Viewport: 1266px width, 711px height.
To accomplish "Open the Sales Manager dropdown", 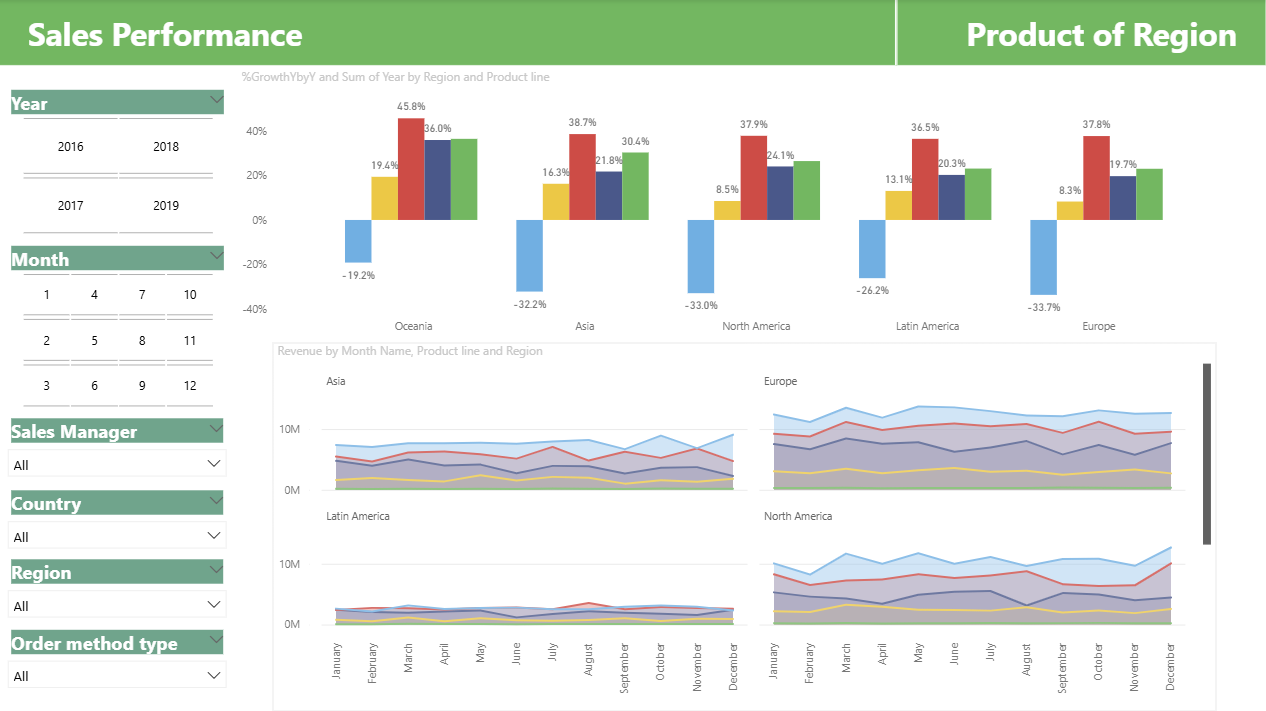I will click(117, 464).
